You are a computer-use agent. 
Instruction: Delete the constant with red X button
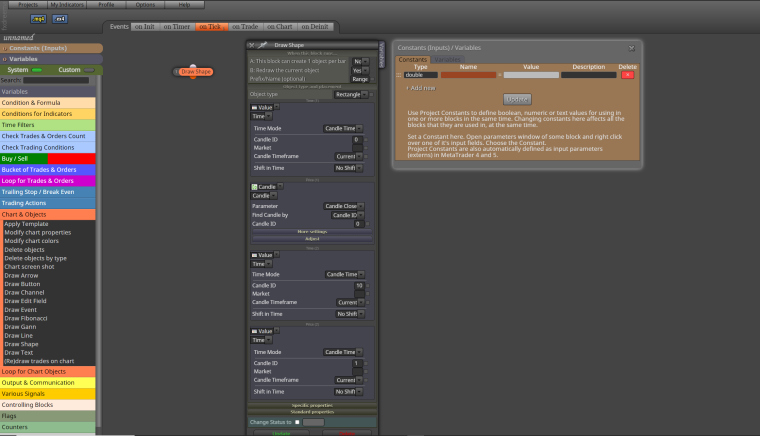pos(627,75)
